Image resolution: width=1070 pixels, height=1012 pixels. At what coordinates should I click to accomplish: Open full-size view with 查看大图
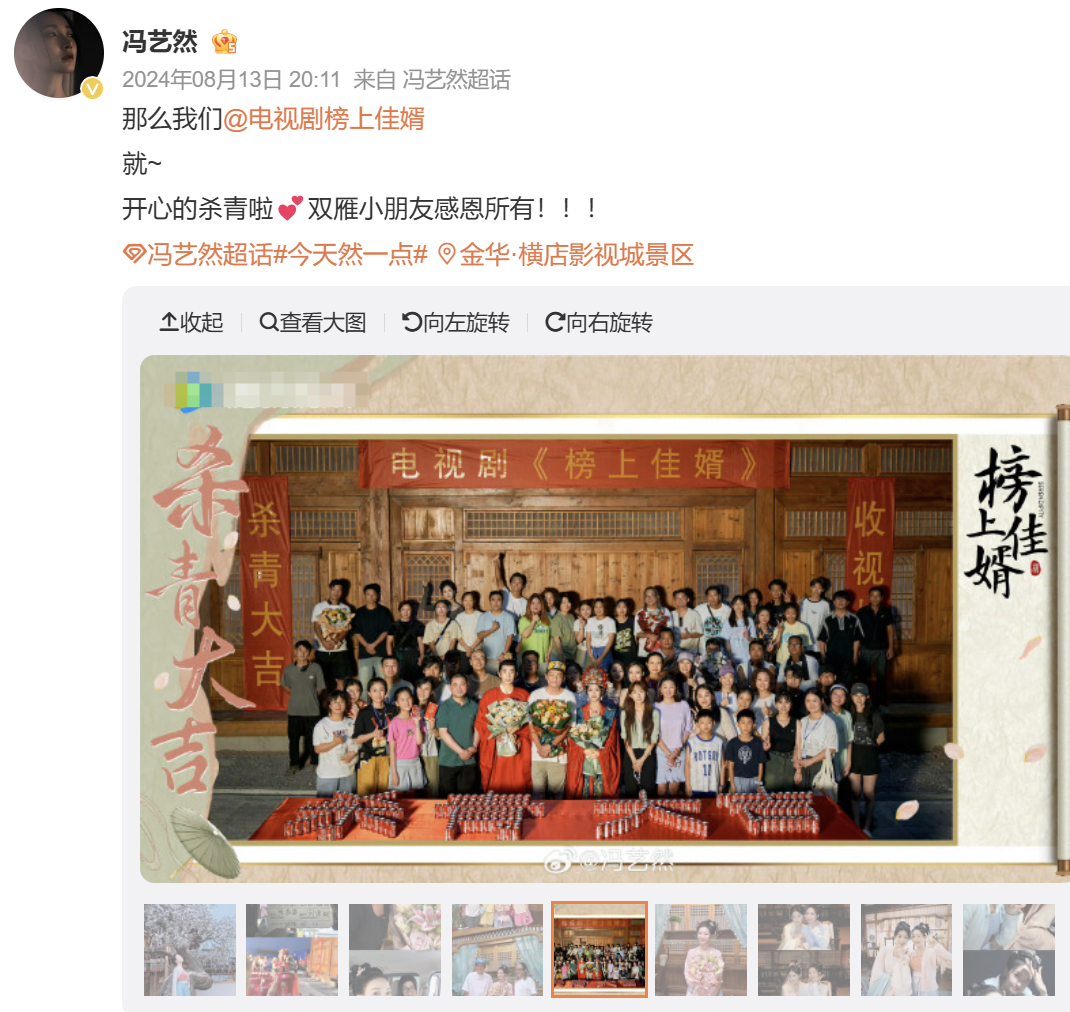coord(313,322)
